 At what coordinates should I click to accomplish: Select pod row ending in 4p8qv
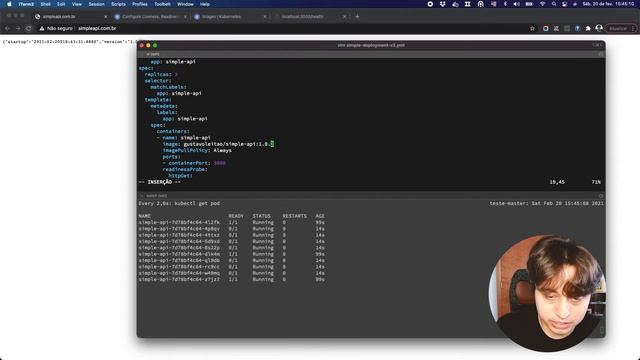[231, 229]
